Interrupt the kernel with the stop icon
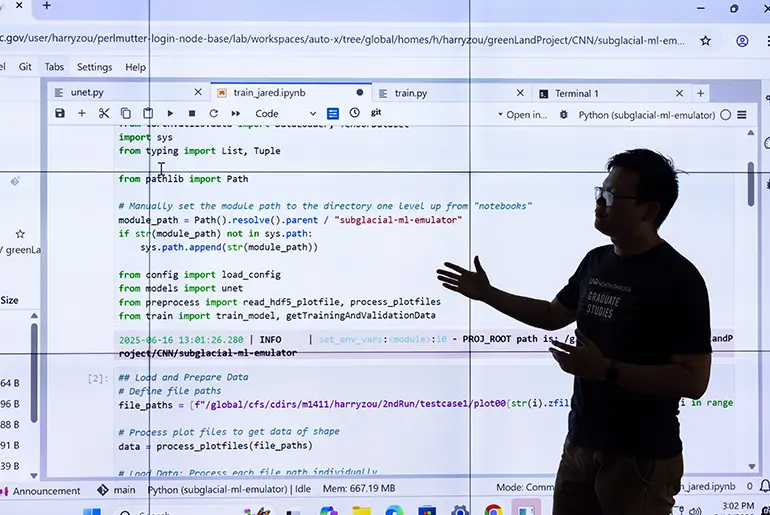The height and width of the screenshot is (515, 770). pos(192,114)
